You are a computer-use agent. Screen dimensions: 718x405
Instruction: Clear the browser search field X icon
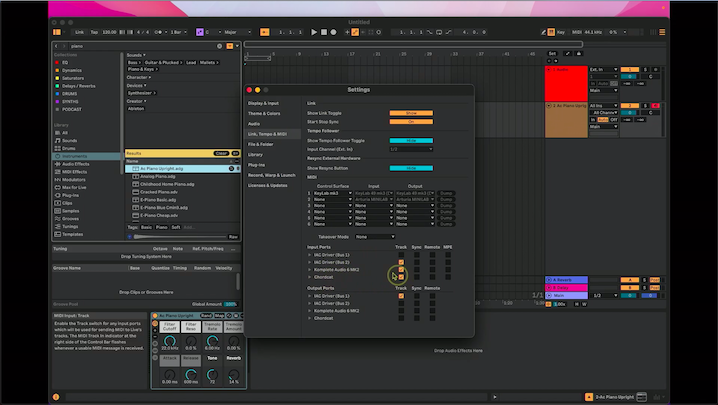pyautogui.click(x=219, y=46)
